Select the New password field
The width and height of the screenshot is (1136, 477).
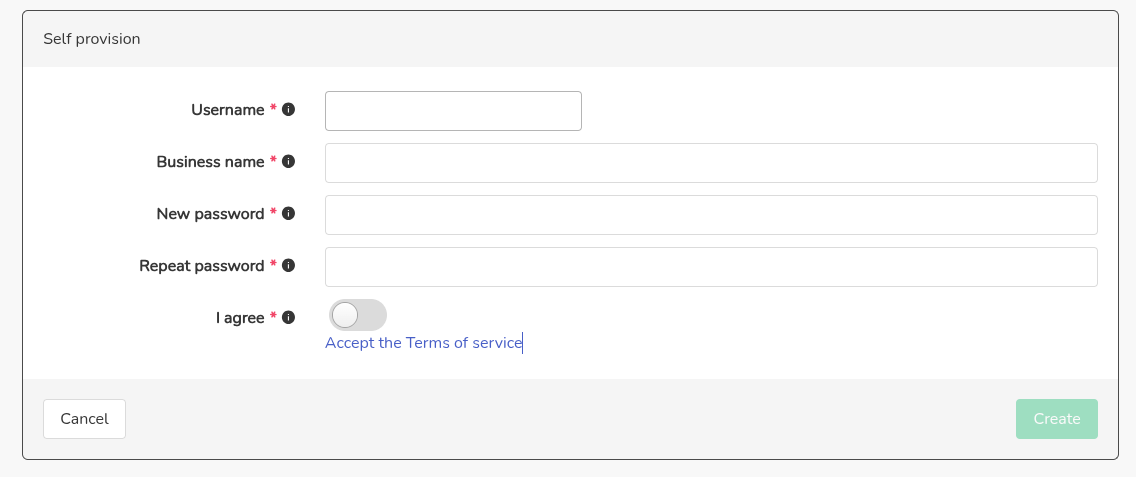(x=711, y=215)
